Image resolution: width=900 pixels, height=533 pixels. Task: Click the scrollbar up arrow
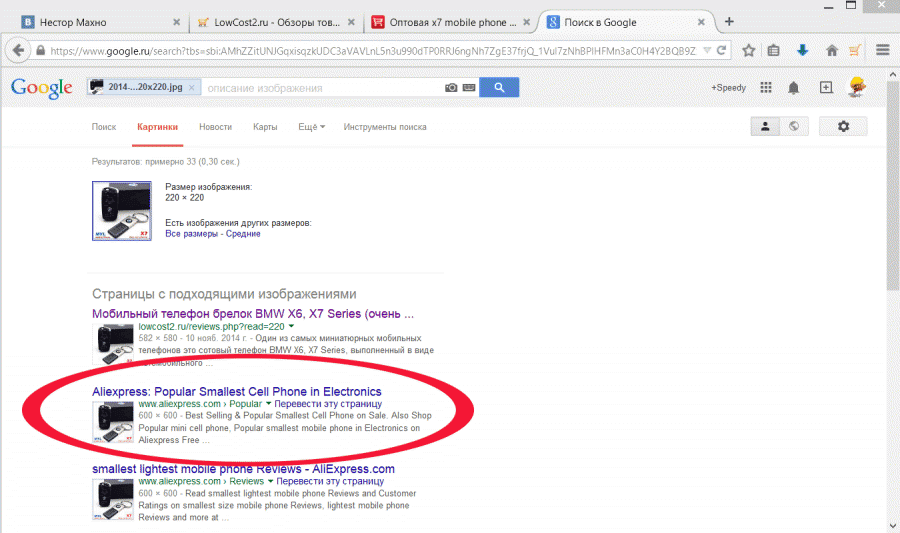point(893,75)
